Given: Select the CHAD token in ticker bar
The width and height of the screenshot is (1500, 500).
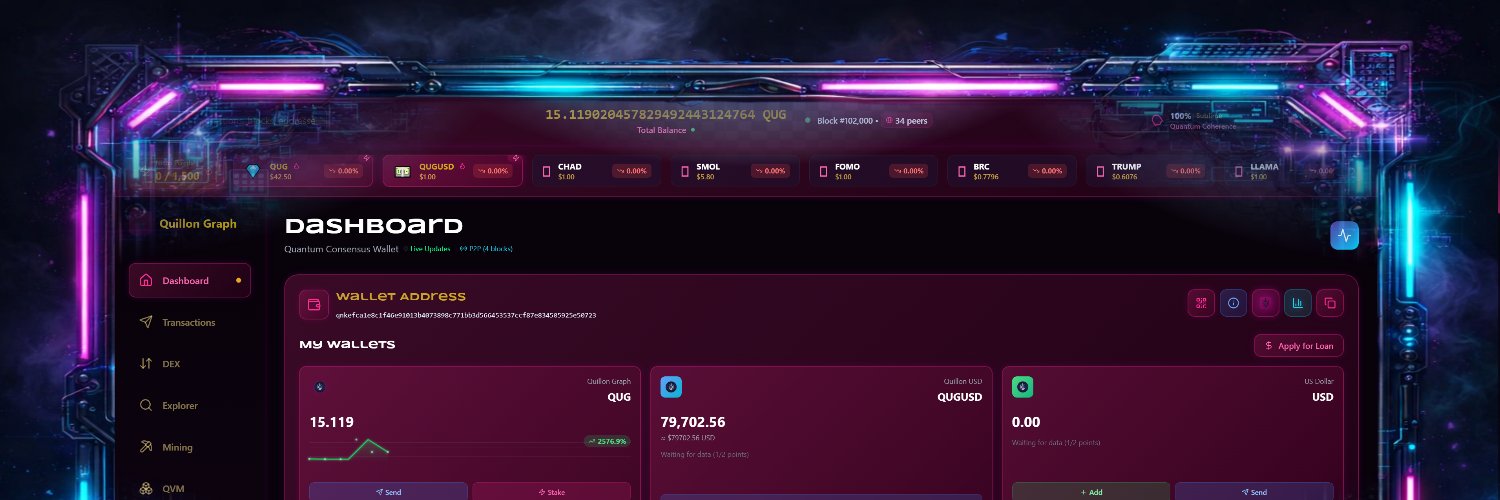Looking at the screenshot, I should pos(596,171).
